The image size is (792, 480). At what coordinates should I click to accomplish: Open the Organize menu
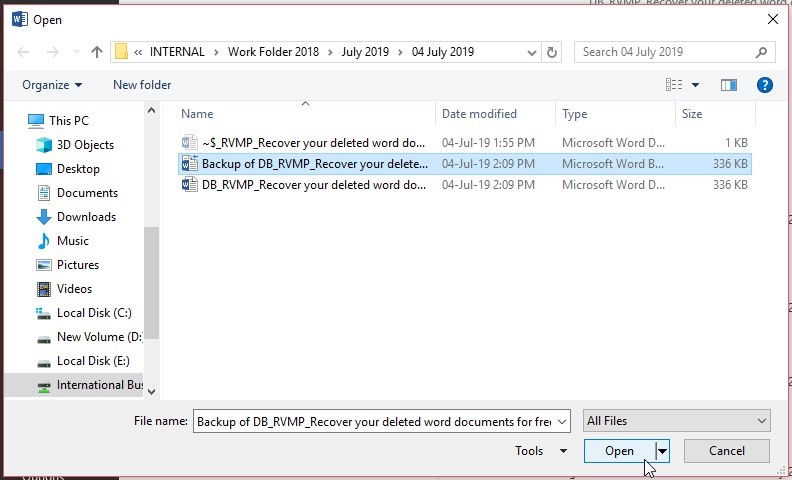coord(52,85)
